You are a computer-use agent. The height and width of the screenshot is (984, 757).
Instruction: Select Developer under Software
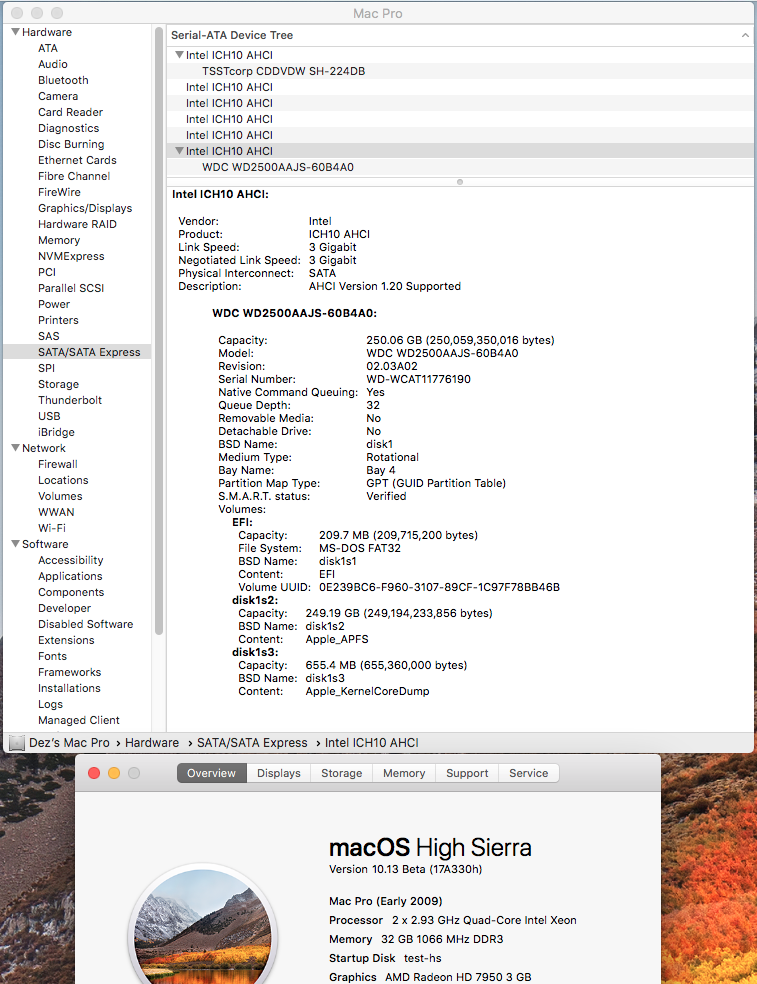point(64,608)
